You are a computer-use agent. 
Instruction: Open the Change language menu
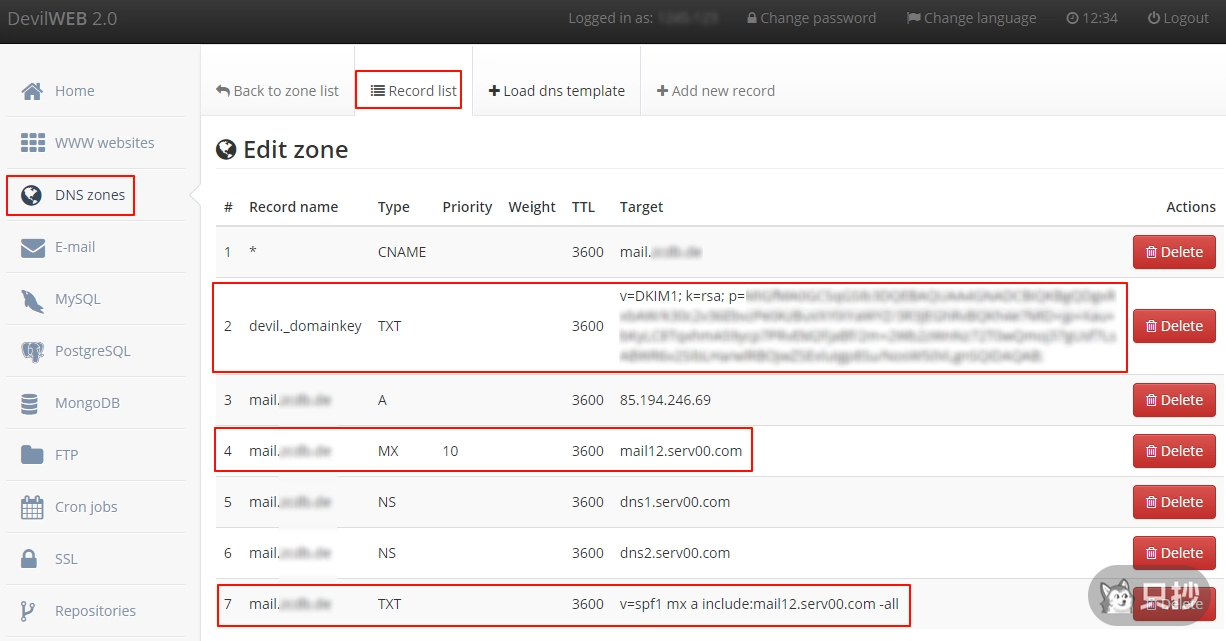pyautogui.click(x=970, y=17)
